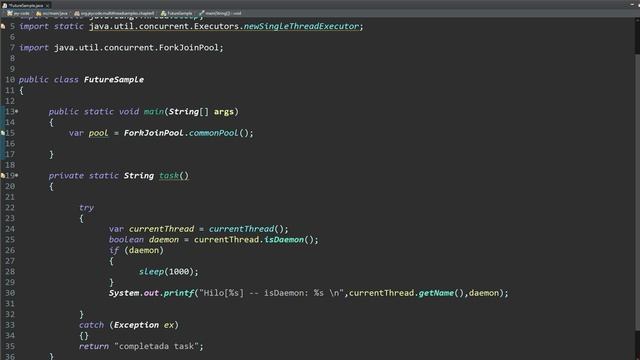This screenshot has width=640, height=360.
Task: Click the pool variable on line 15
Action: click(99, 133)
